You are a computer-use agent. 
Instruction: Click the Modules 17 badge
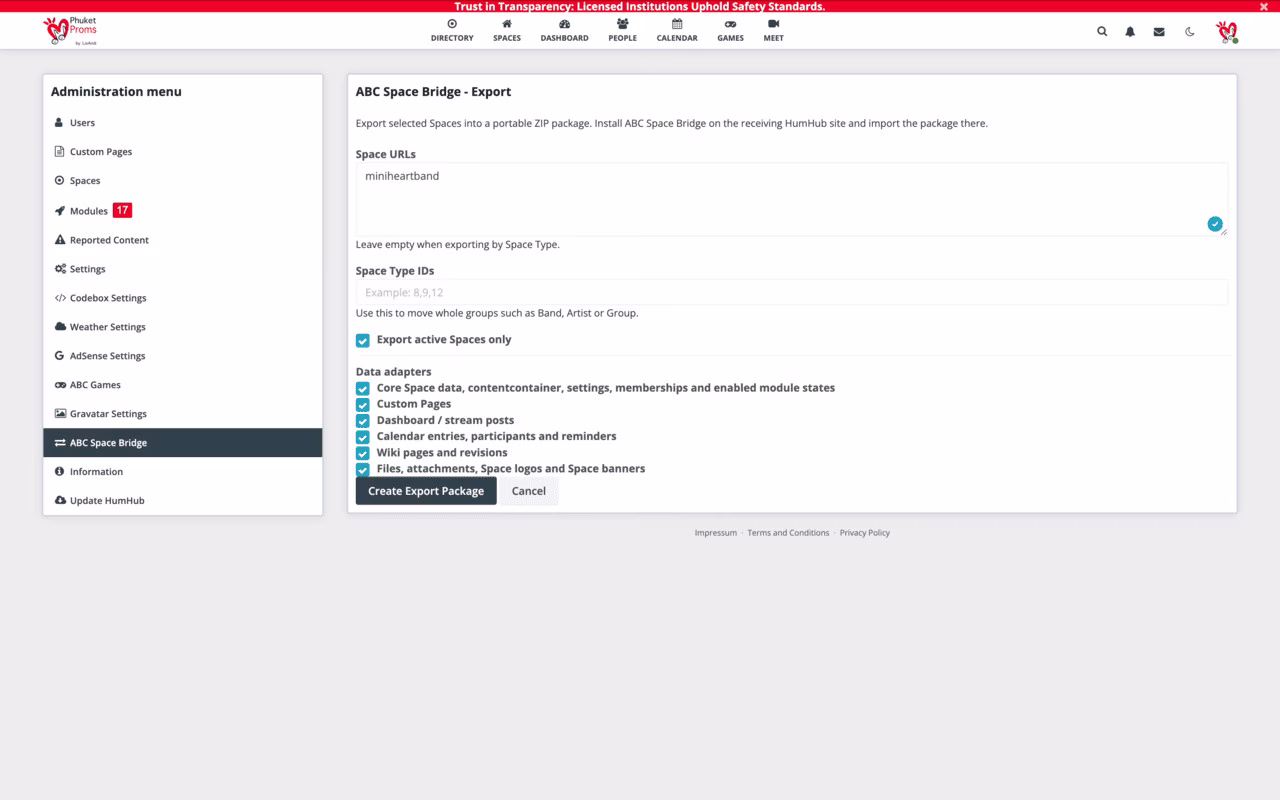[x=122, y=210]
